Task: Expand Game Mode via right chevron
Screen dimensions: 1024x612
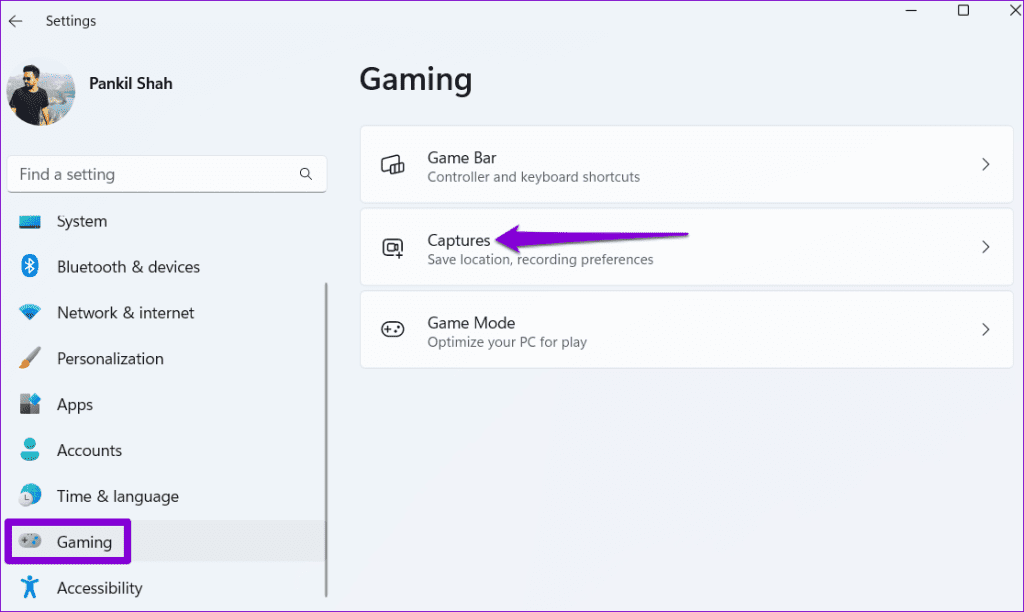Action: [985, 329]
